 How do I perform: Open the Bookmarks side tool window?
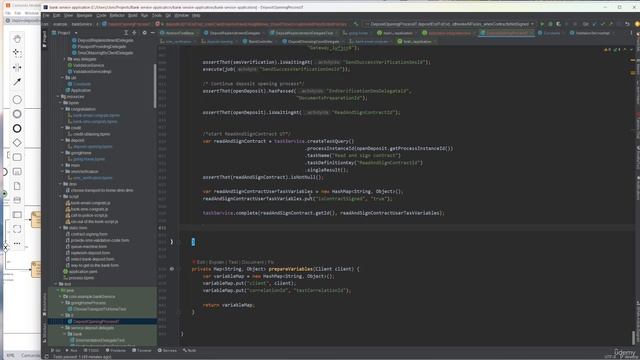pyautogui.click(x=44, y=304)
